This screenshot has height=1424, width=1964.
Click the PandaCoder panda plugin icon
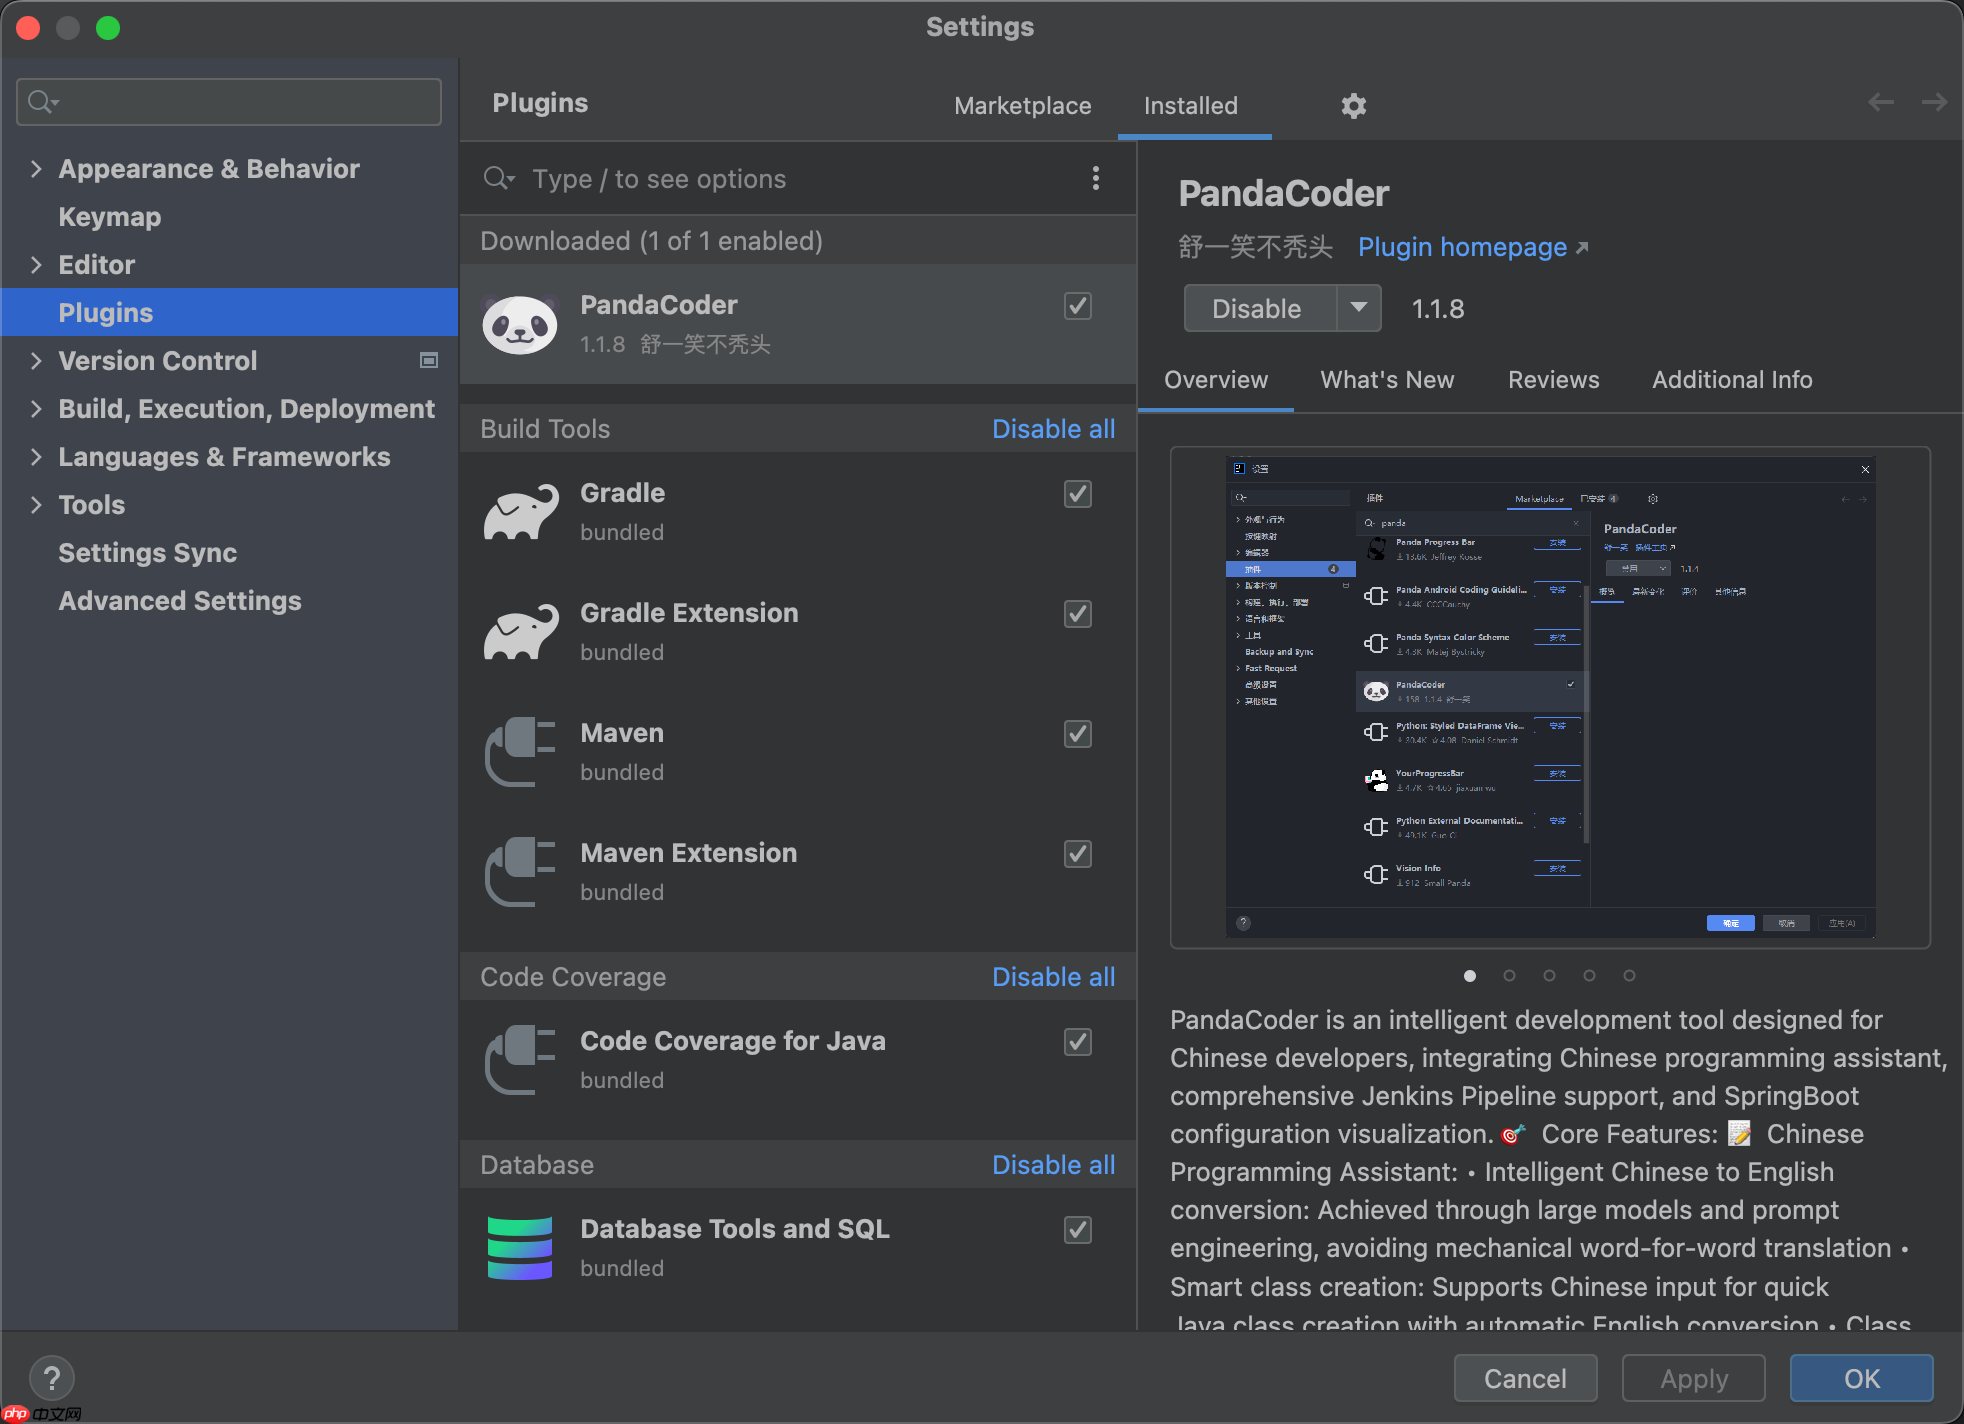click(x=520, y=324)
